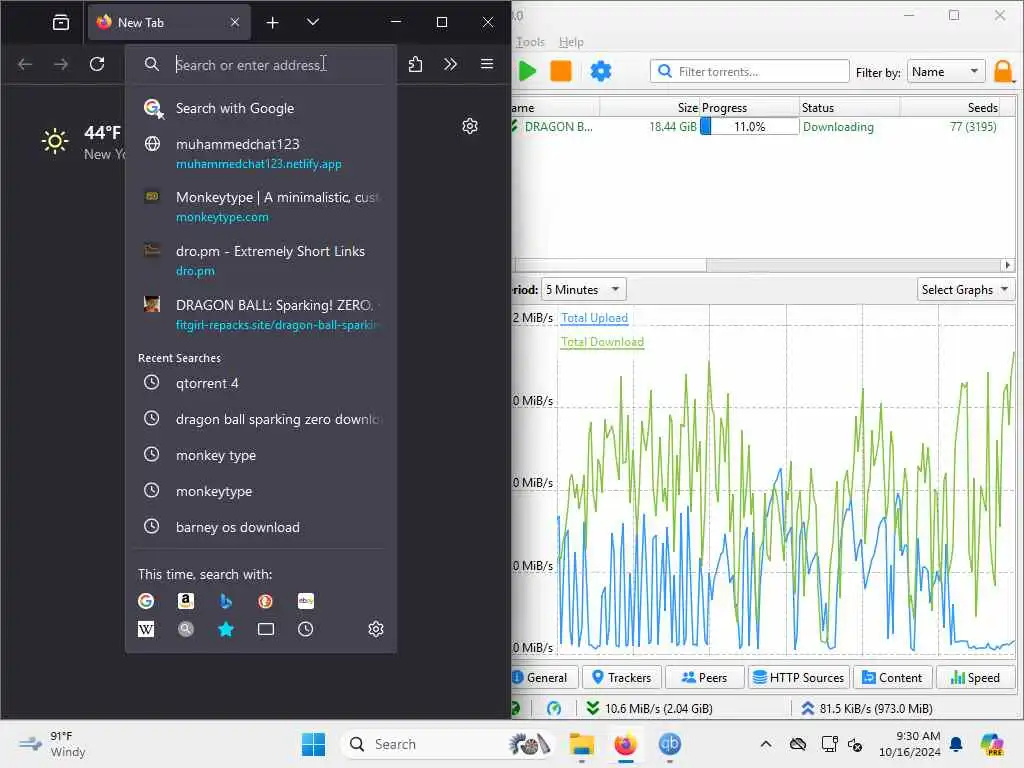Search this time with DuckDuckGo icon
Screen dimensions: 1024x768
[x=265, y=601]
